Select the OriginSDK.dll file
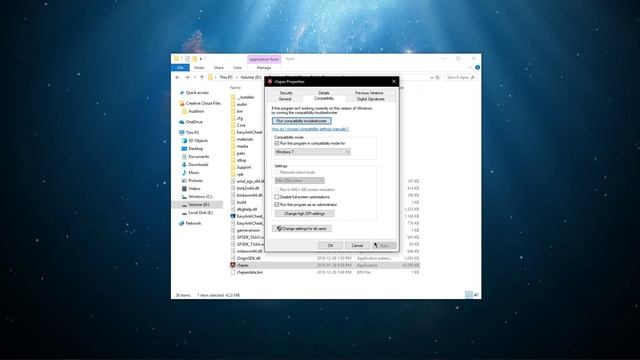 [x=249, y=258]
